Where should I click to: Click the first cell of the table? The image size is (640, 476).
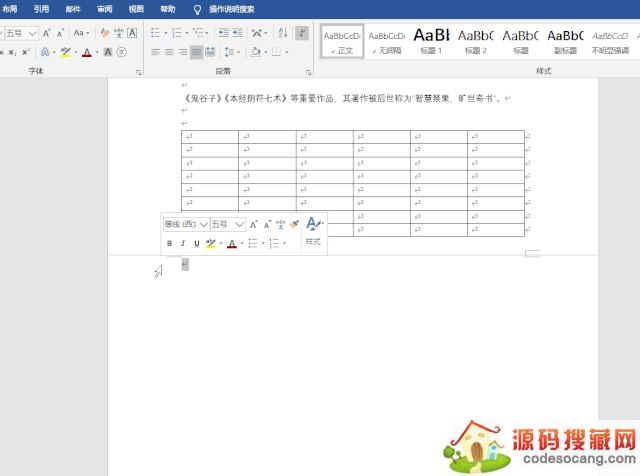click(x=210, y=137)
